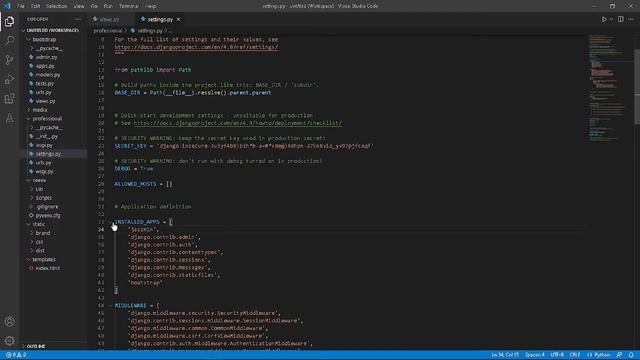640x360 pixels.
Task: Fold the MIDDLEWARE list
Action: pyautogui.click(x=111, y=305)
